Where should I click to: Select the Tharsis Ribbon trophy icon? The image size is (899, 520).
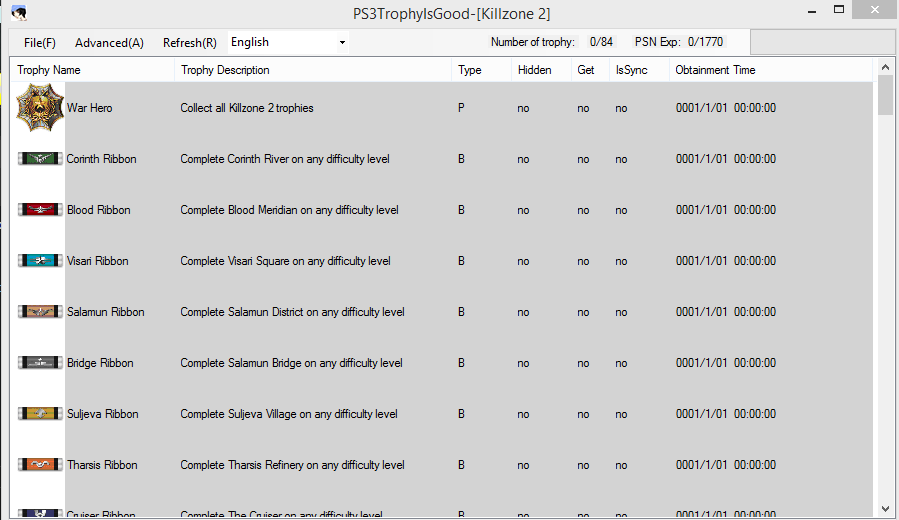click(x=40, y=465)
